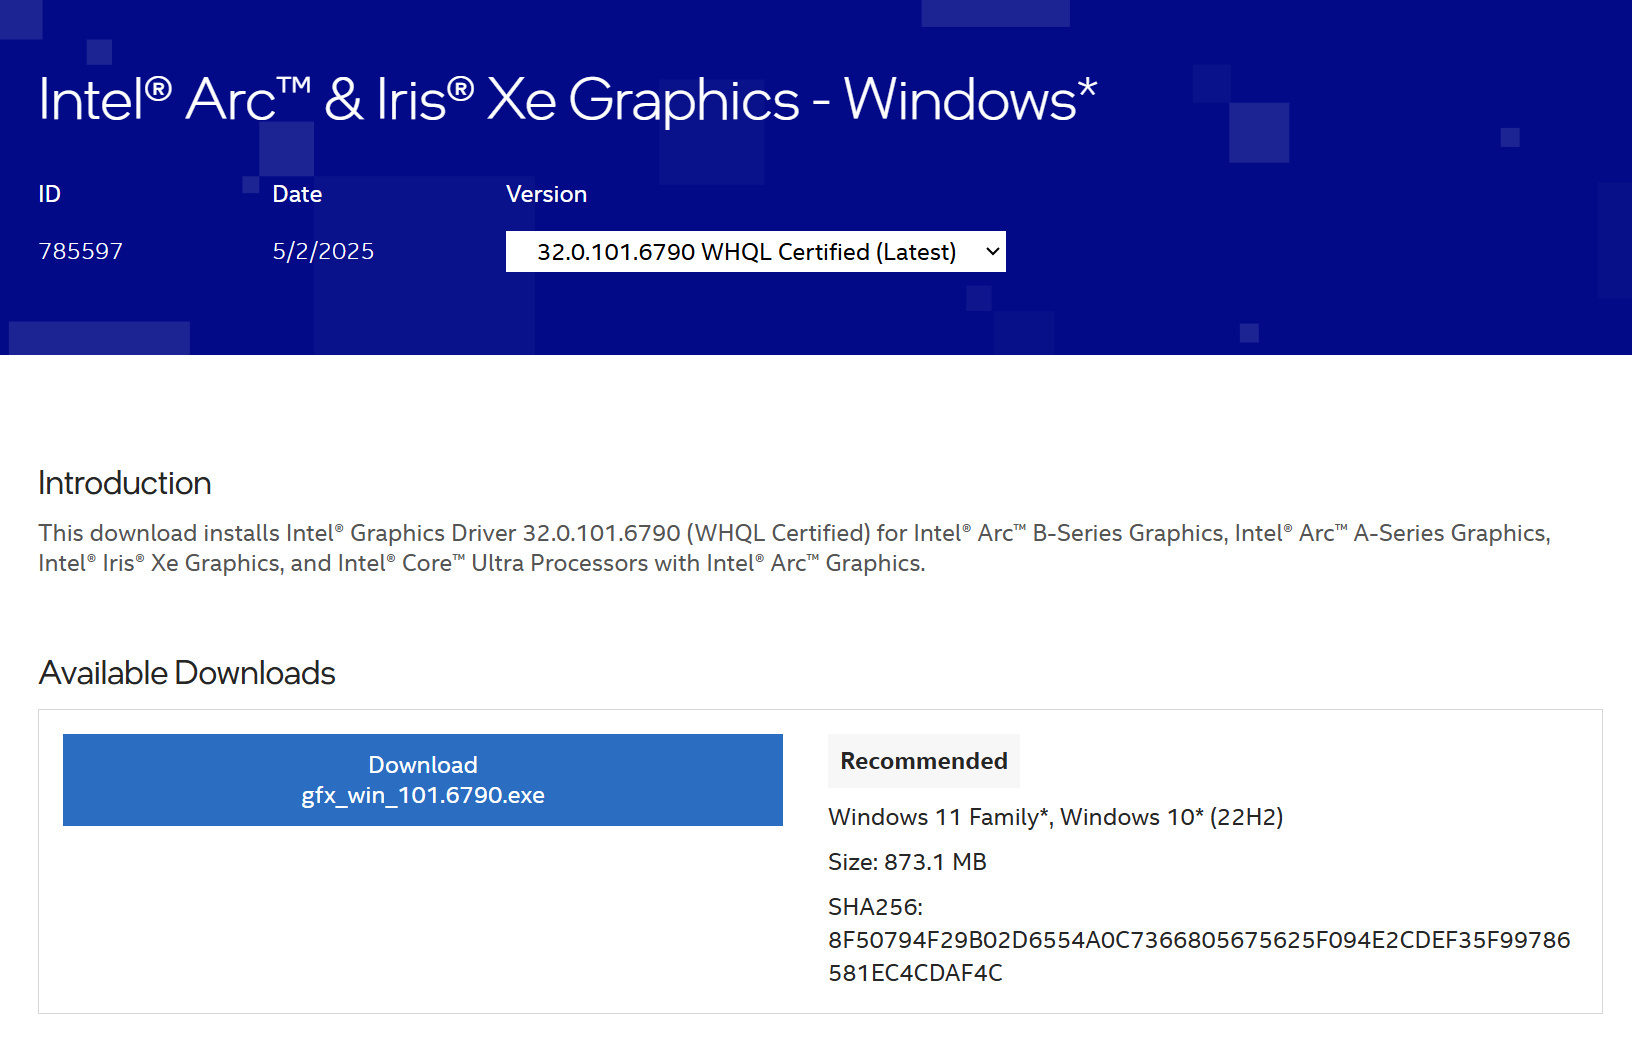Click the introduction paragraph about Graphics Driver
Viewport: 1632px width, 1040px height.
coord(794,548)
